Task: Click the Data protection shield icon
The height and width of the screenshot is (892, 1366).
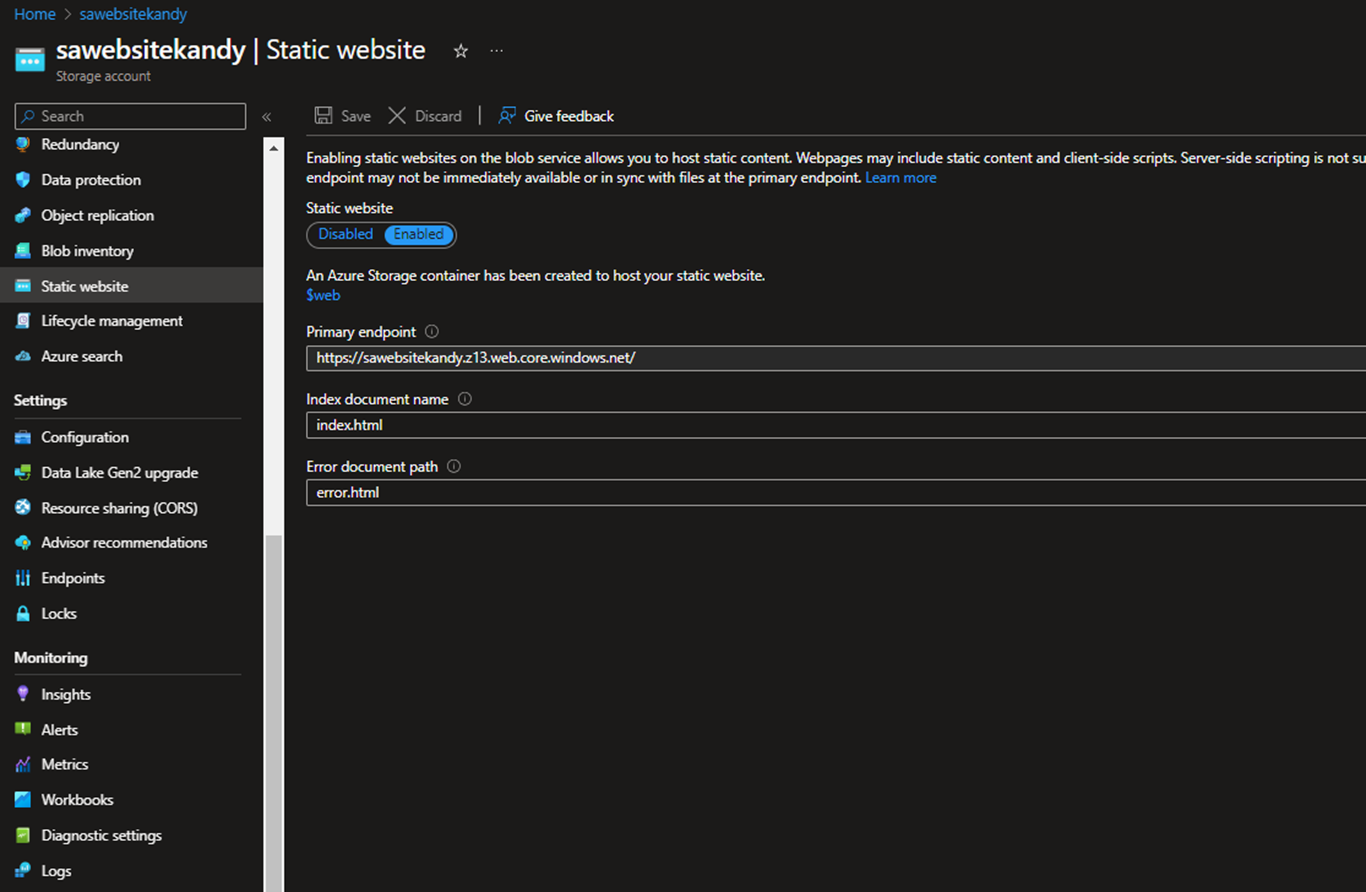Action: [23, 180]
